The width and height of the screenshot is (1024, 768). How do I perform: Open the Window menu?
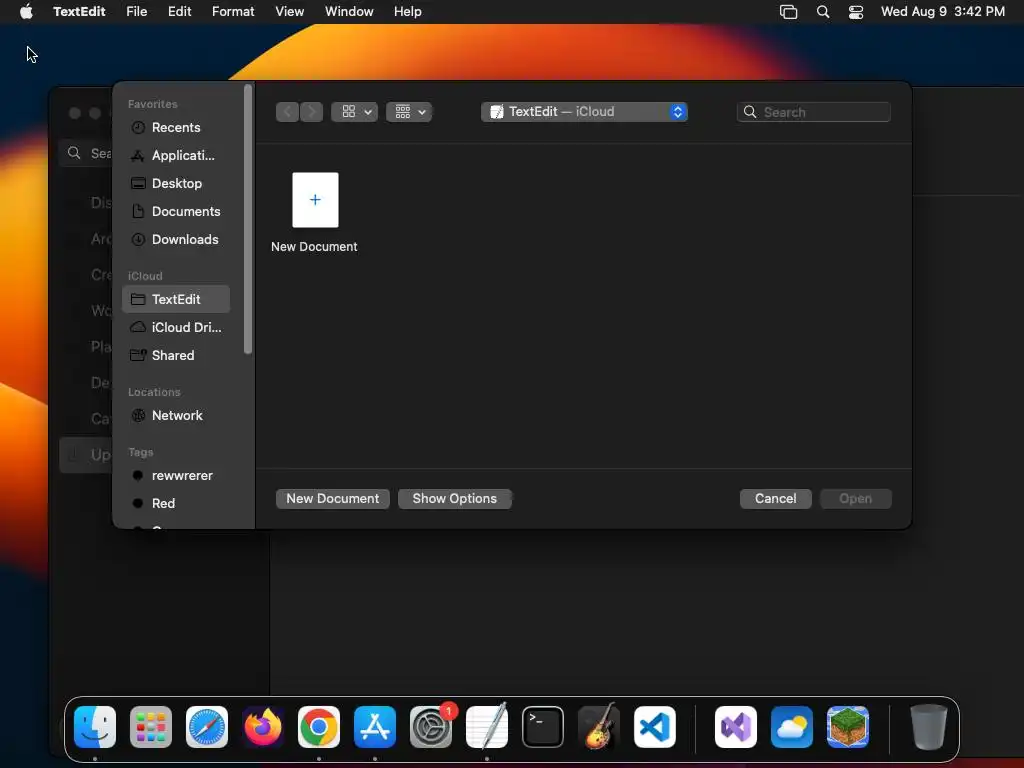[x=349, y=11]
